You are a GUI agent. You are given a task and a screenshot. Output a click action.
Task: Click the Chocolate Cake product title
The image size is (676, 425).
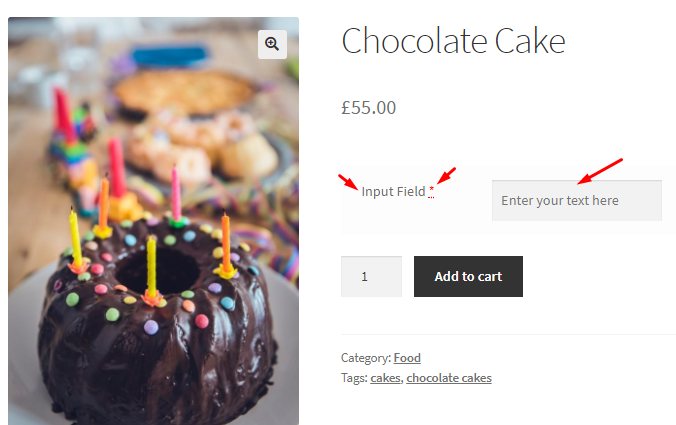(453, 41)
